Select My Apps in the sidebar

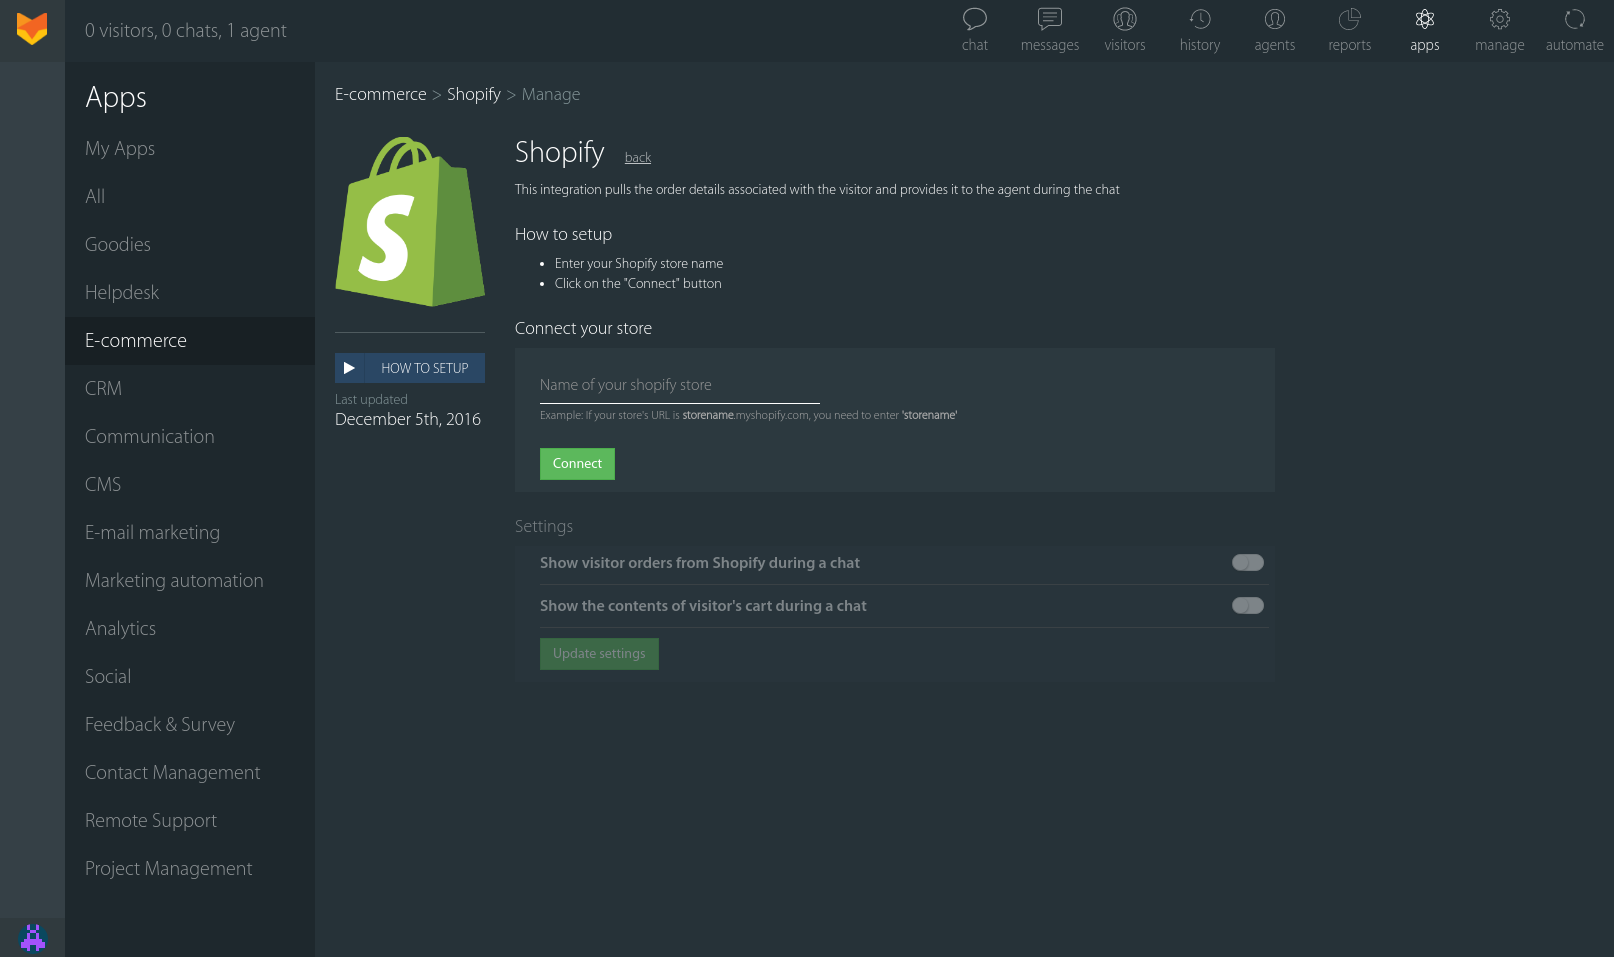click(x=120, y=149)
